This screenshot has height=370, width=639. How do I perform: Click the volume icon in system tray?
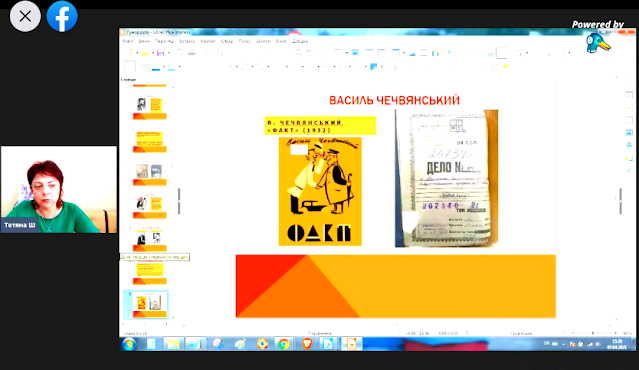click(598, 344)
